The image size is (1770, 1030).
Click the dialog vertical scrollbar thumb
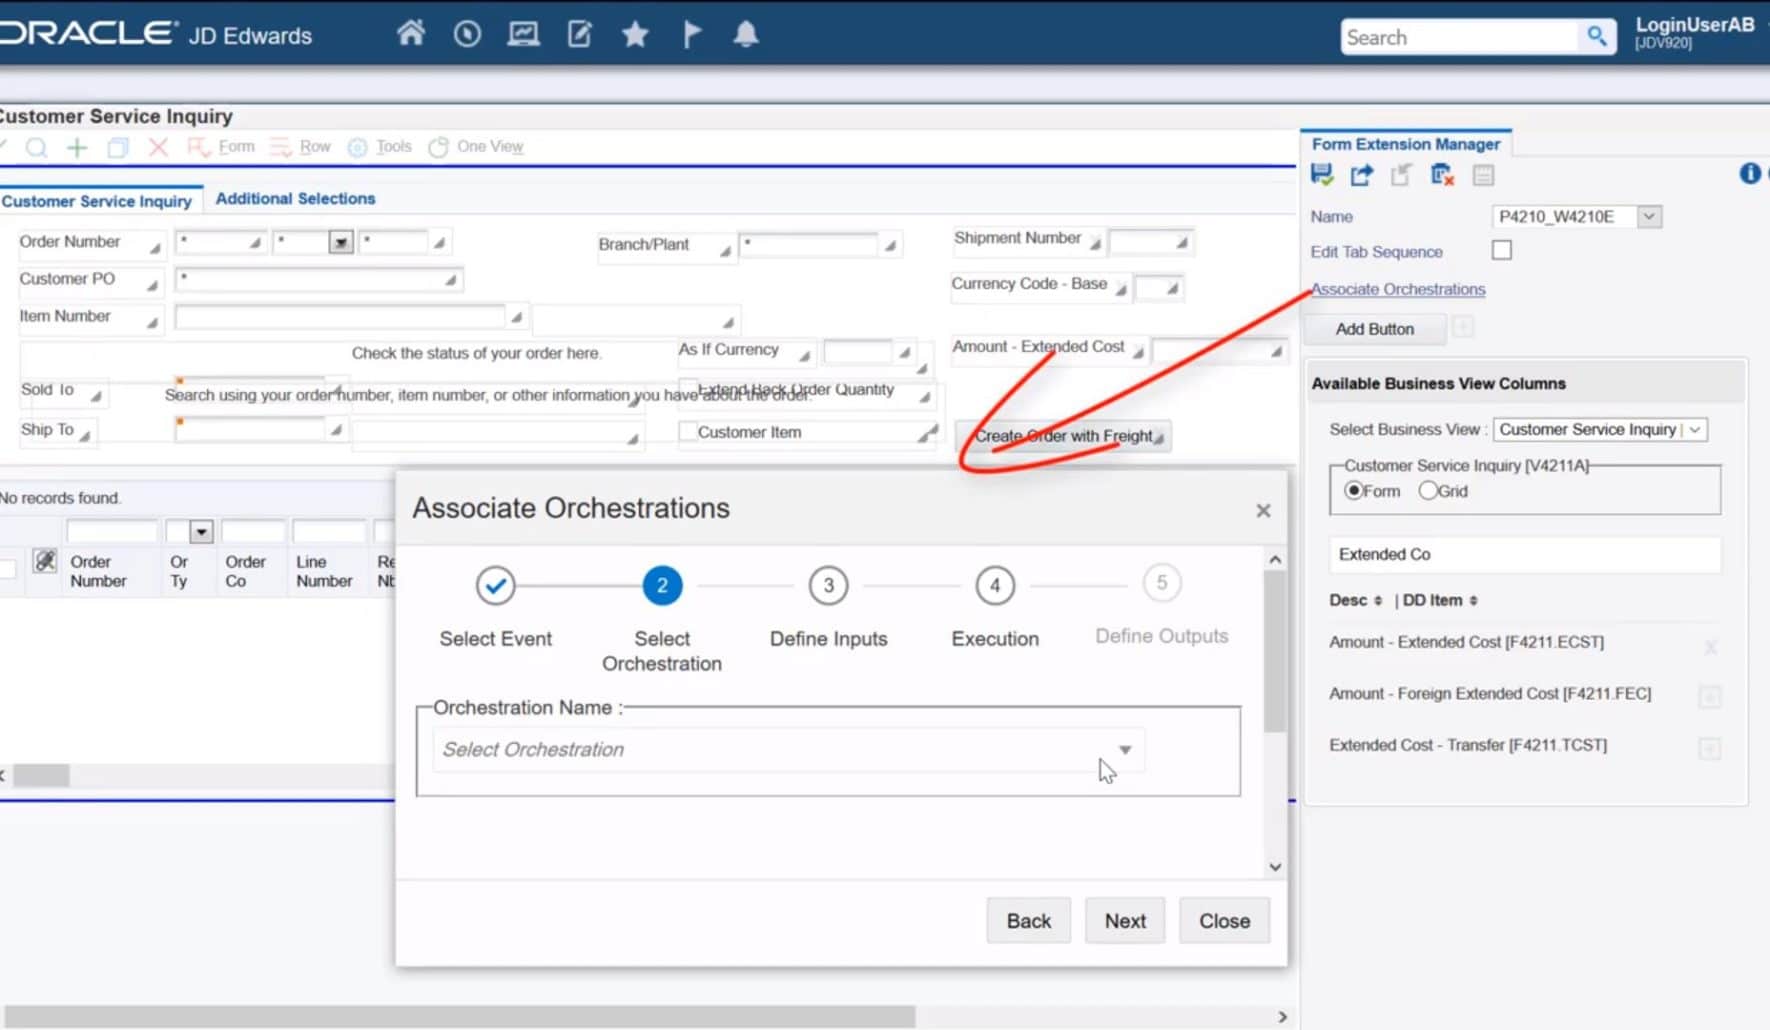point(1274,652)
